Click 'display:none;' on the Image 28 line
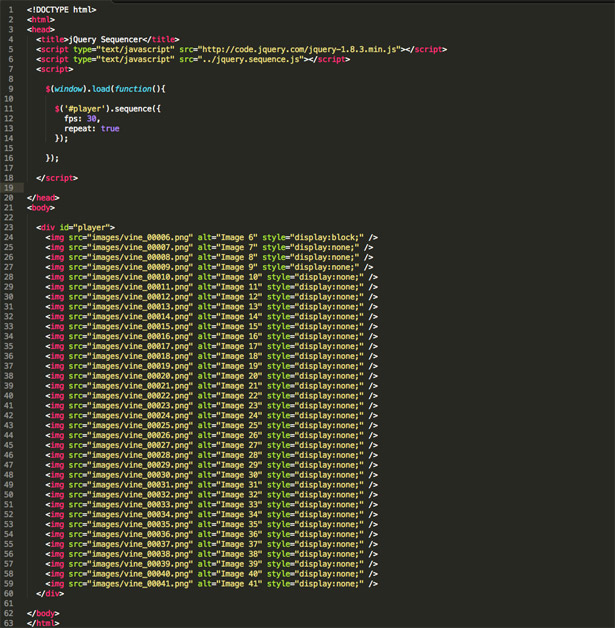 330,455
